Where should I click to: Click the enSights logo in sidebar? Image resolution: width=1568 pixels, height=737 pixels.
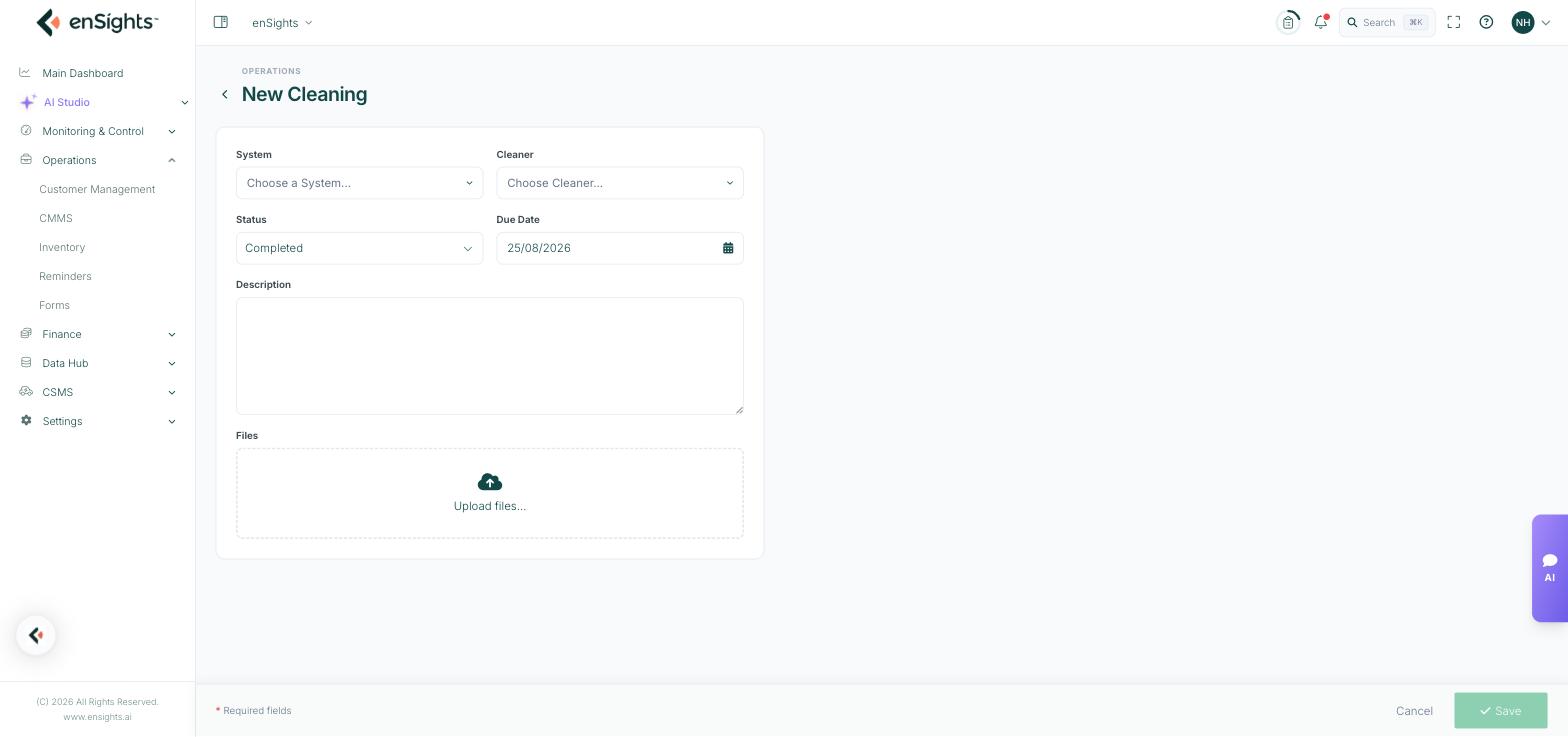97,22
